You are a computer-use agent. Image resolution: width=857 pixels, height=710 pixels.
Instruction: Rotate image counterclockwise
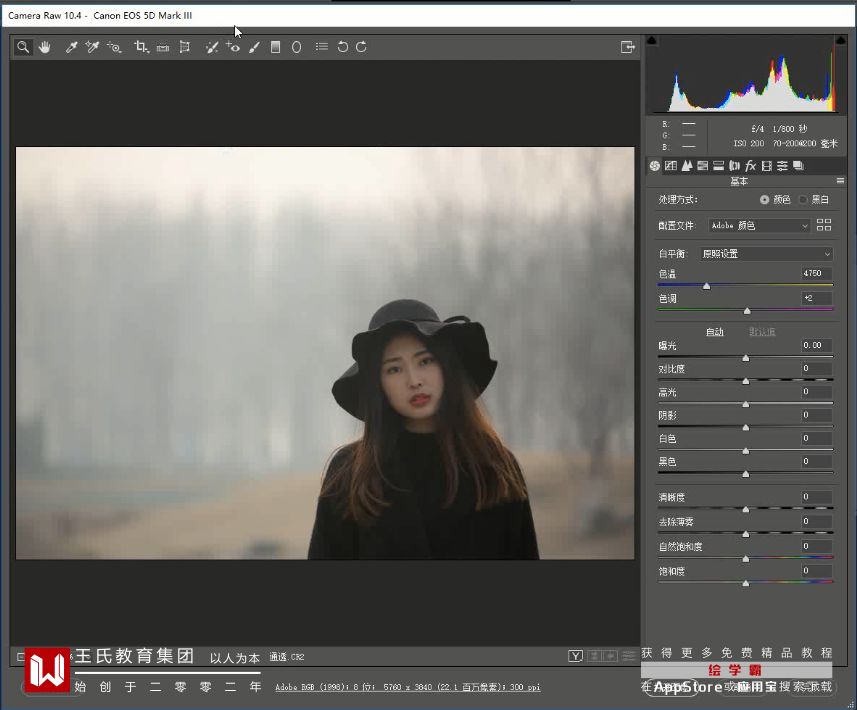pyautogui.click(x=343, y=47)
